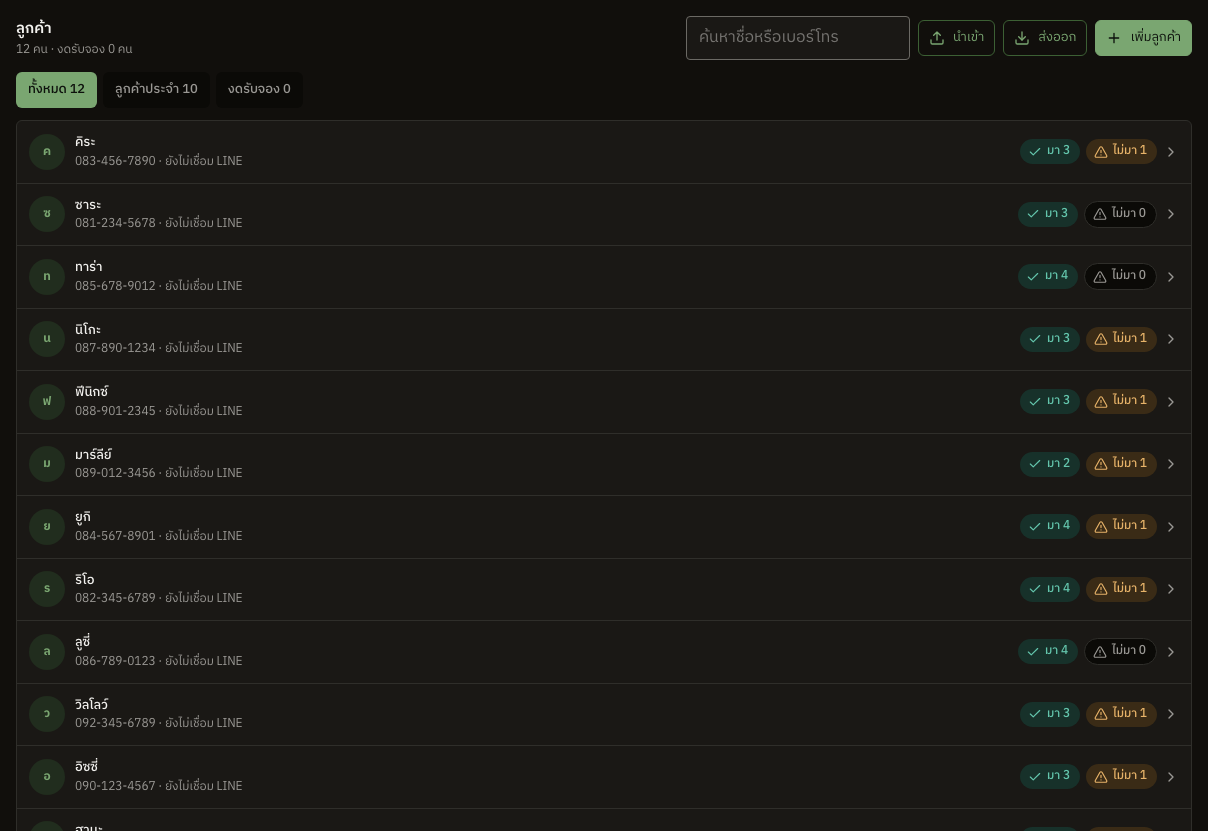Click phone number 088-901-2345
Screen dimensions: 1208x831
click(115, 411)
